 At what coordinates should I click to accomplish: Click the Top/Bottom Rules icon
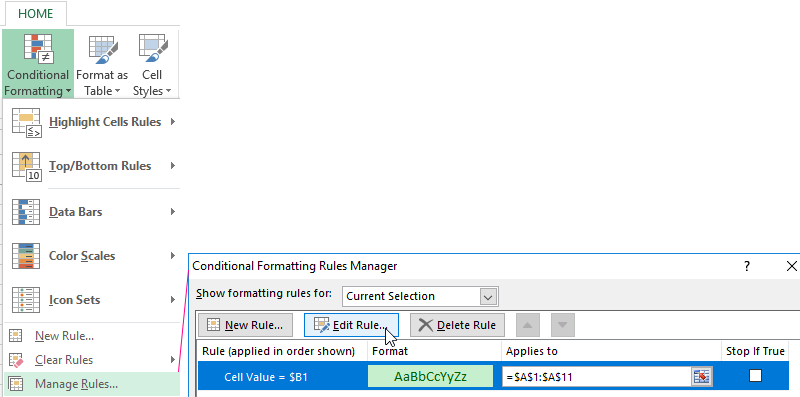coord(27,166)
